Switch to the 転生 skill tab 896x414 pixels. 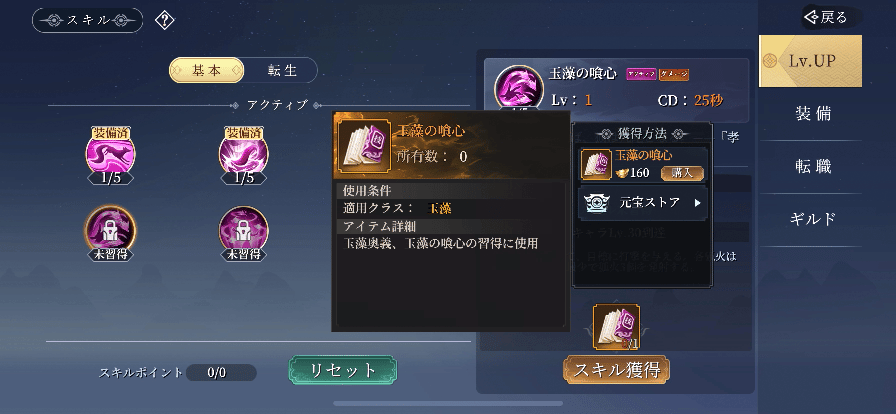coord(282,70)
